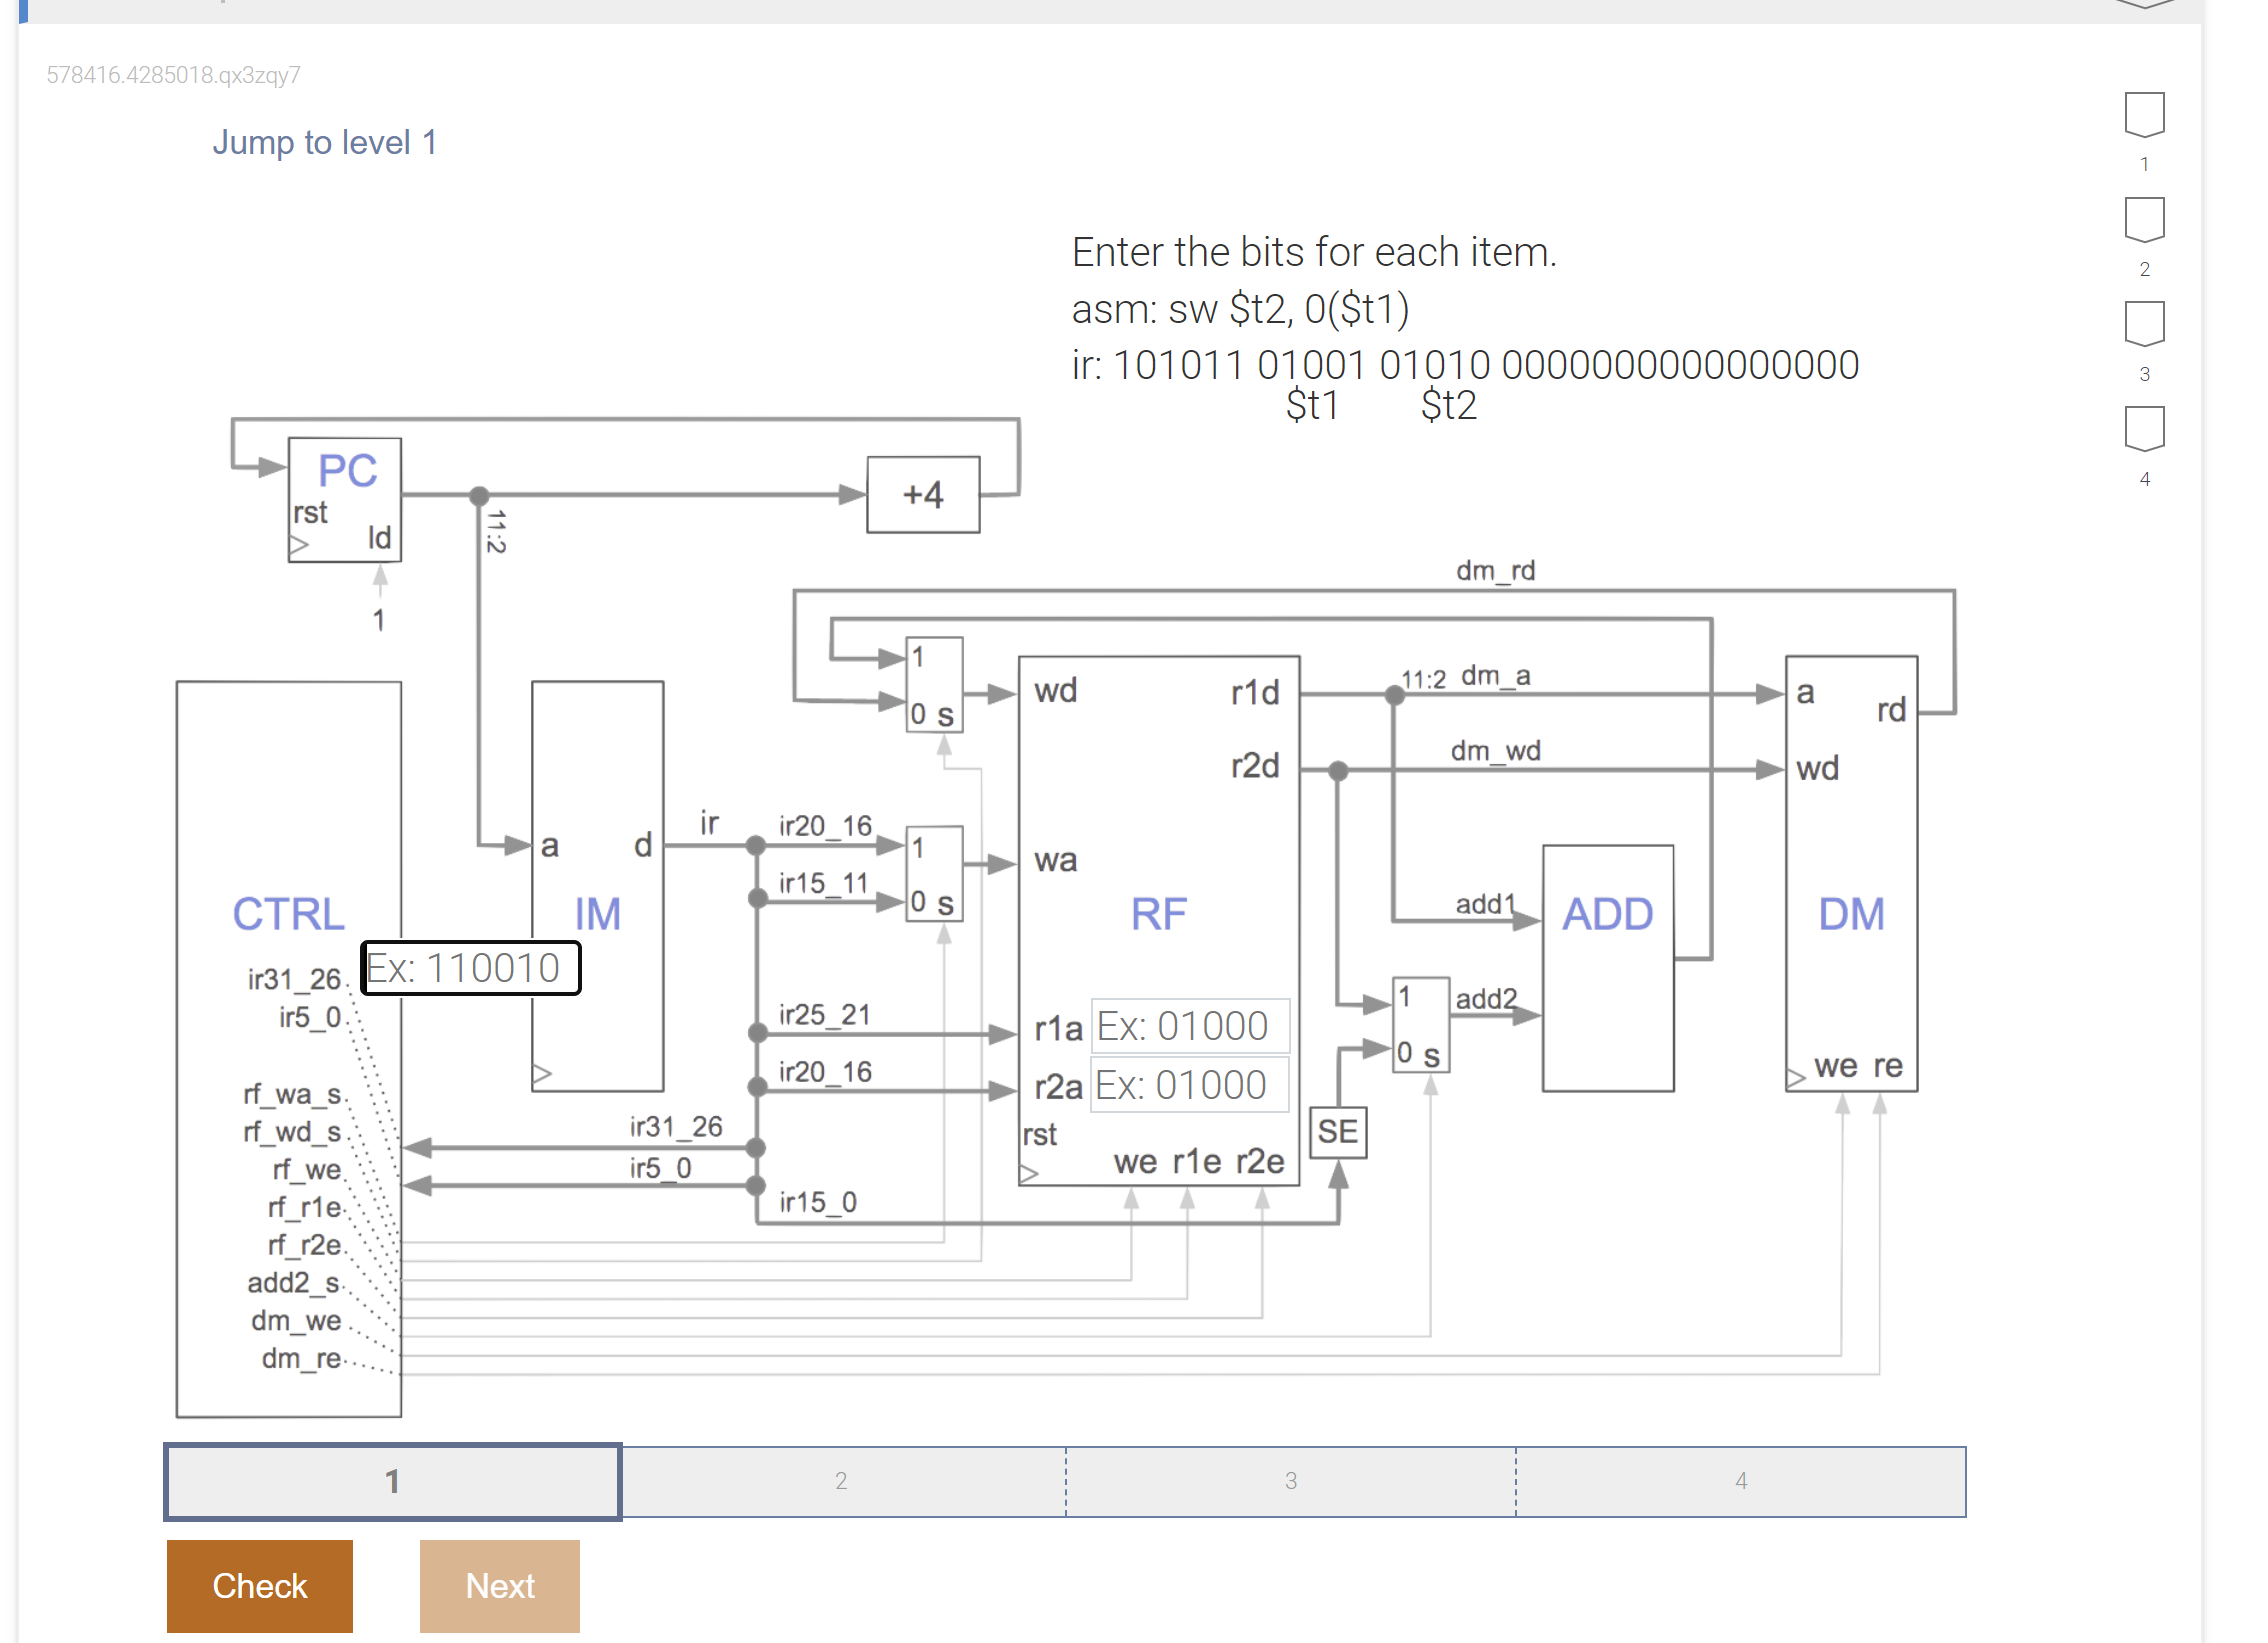Screen dimensions: 2268x1643
Task: Click the +4 adder block
Action: click(922, 495)
